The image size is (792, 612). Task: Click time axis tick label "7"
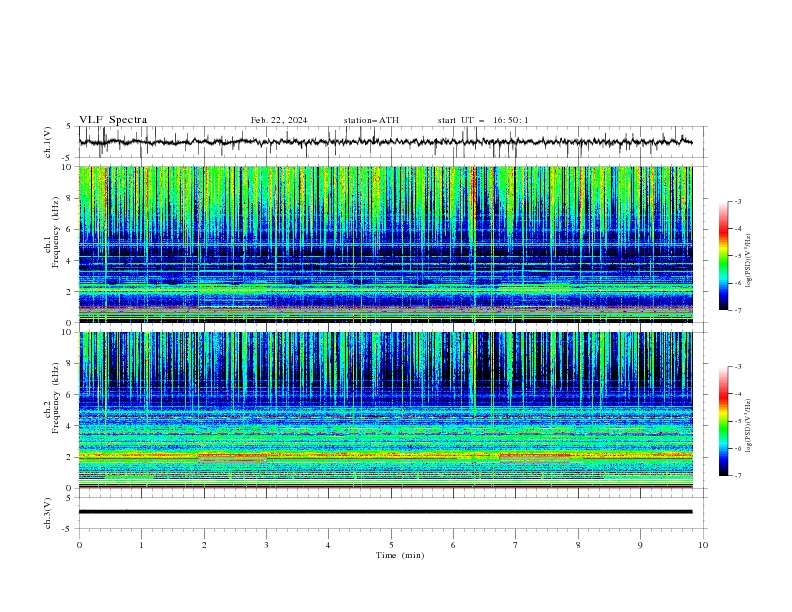click(516, 545)
